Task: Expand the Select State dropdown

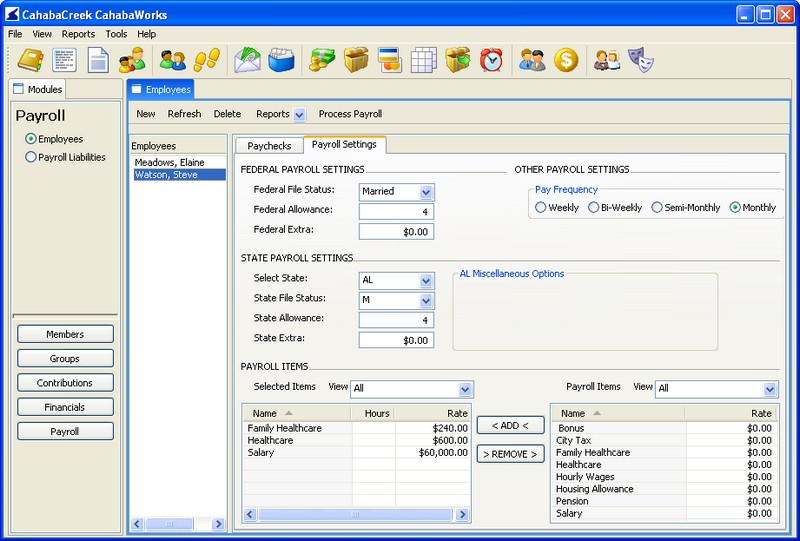Action: (x=426, y=281)
